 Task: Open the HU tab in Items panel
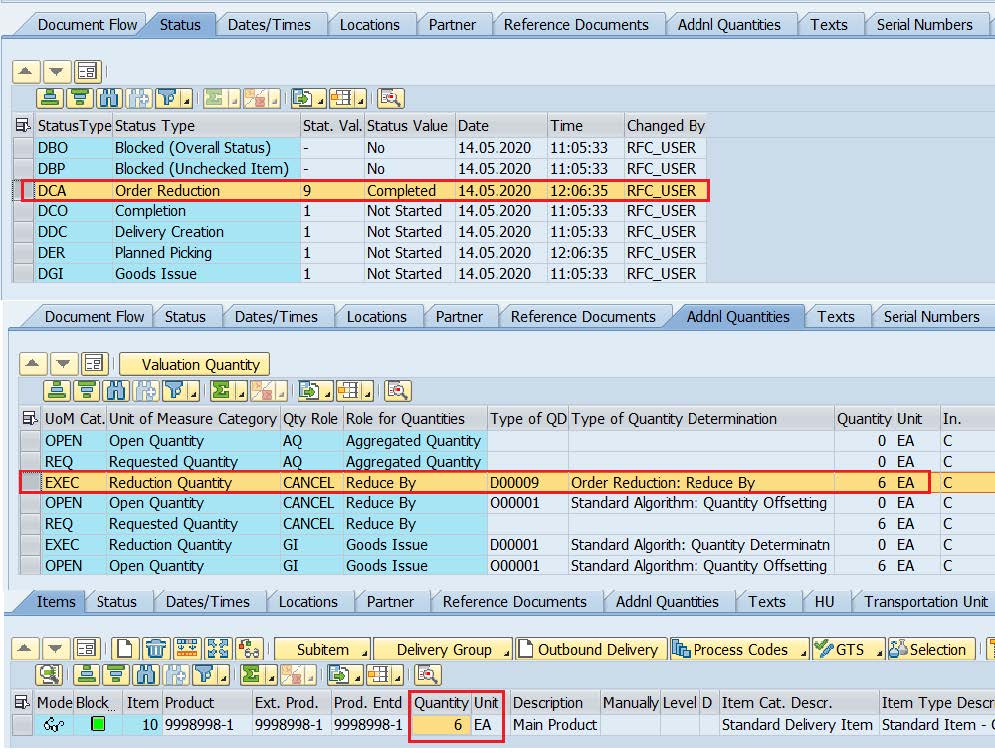click(824, 601)
